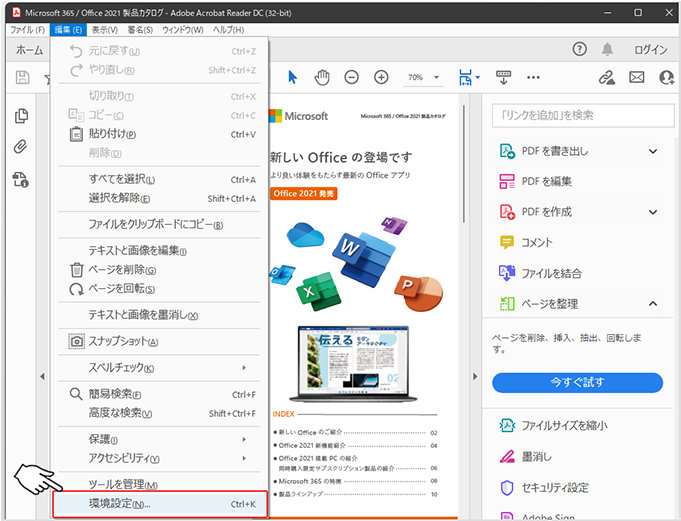Image resolution: width=681 pixels, height=521 pixels.
Task: Click the PDF を作成 icon
Action: [506, 212]
